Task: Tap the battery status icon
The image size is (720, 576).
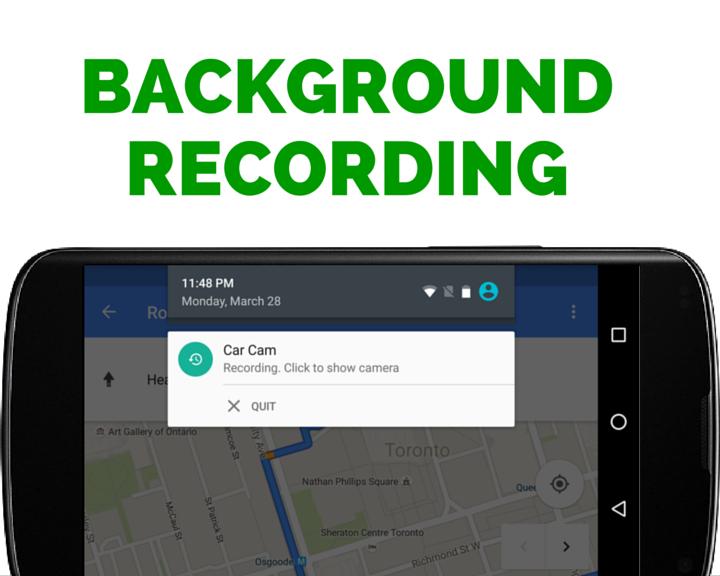Action: tap(466, 292)
